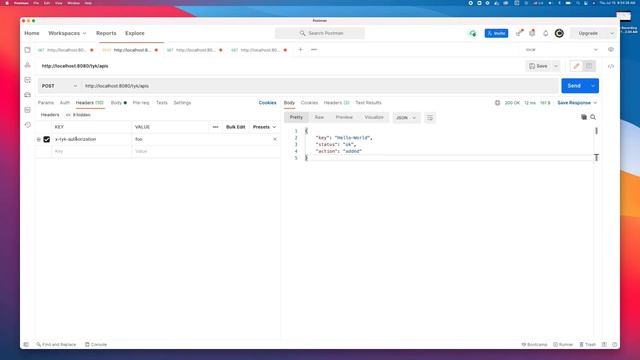The height and width of the screenshot is (360, 640).
Task: Open the tab options three dots icon
Action: tap(314, 50)
